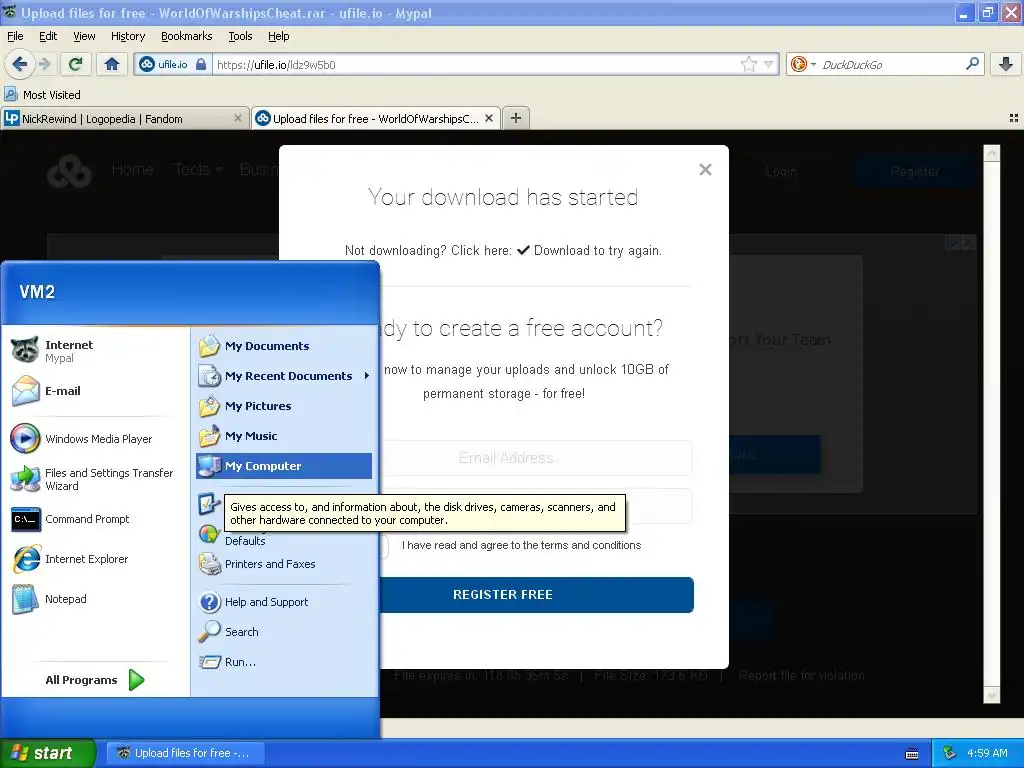Viewport: 1024px width, 768px height.
Task: Click the Register button on ufile page
Action: (915, 172)
